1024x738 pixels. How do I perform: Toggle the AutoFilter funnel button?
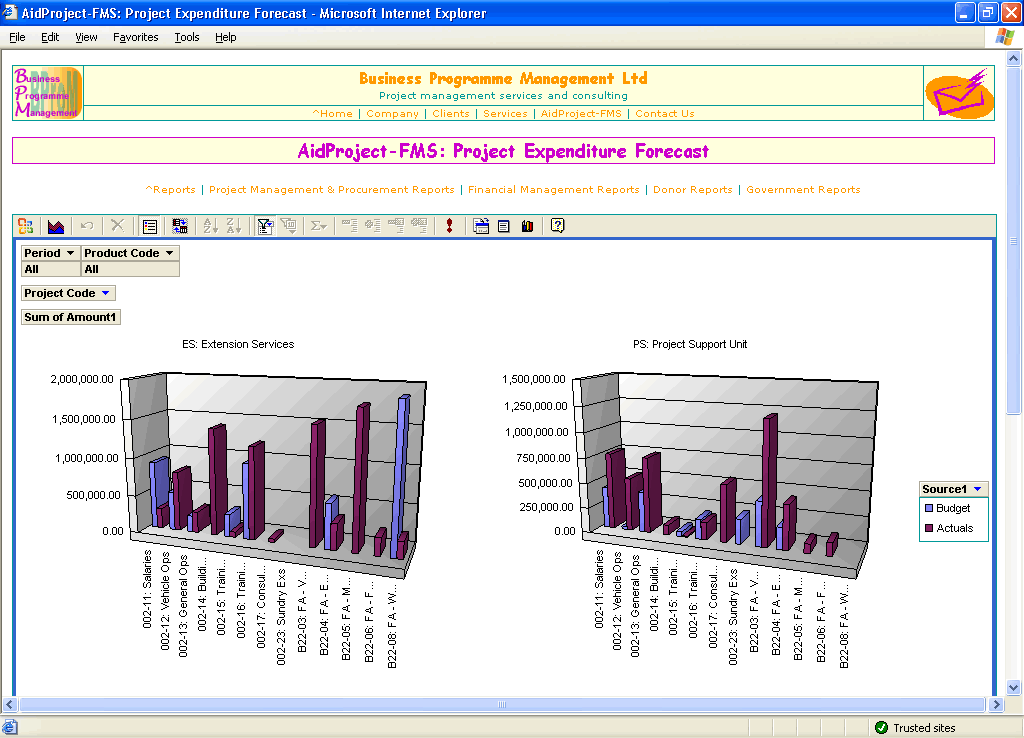[264, 226]
